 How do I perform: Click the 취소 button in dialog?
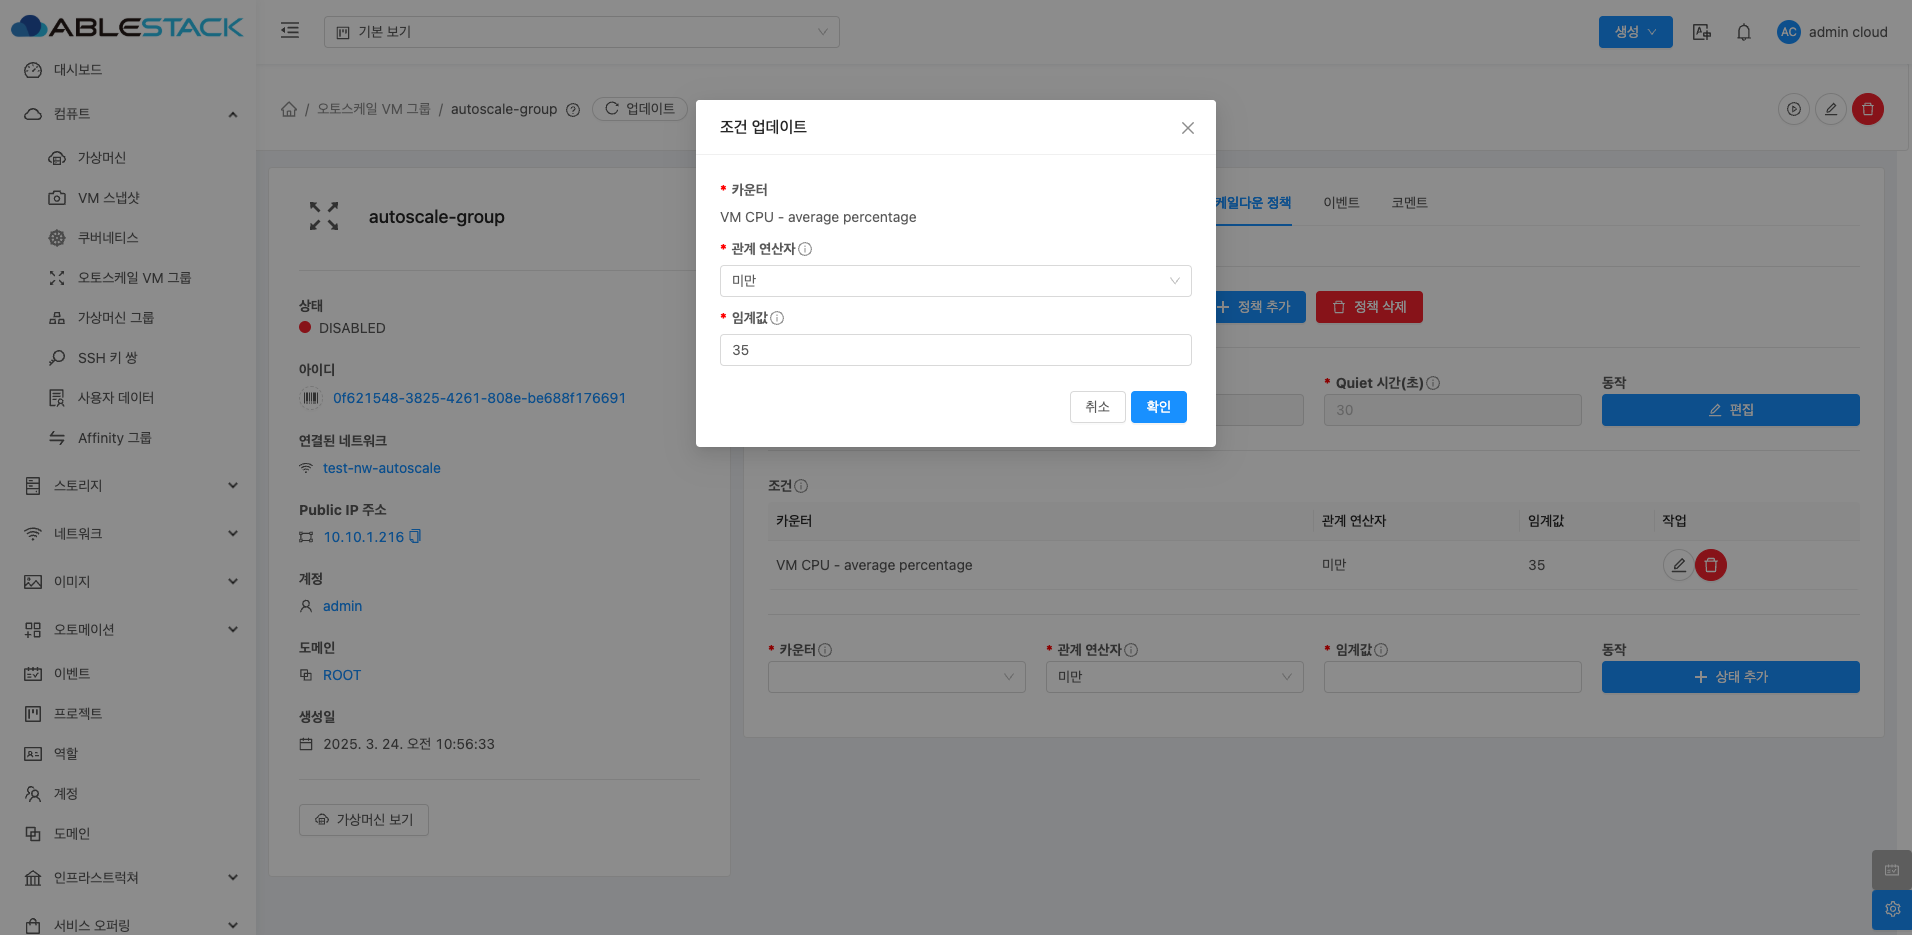pos(1097,407)
